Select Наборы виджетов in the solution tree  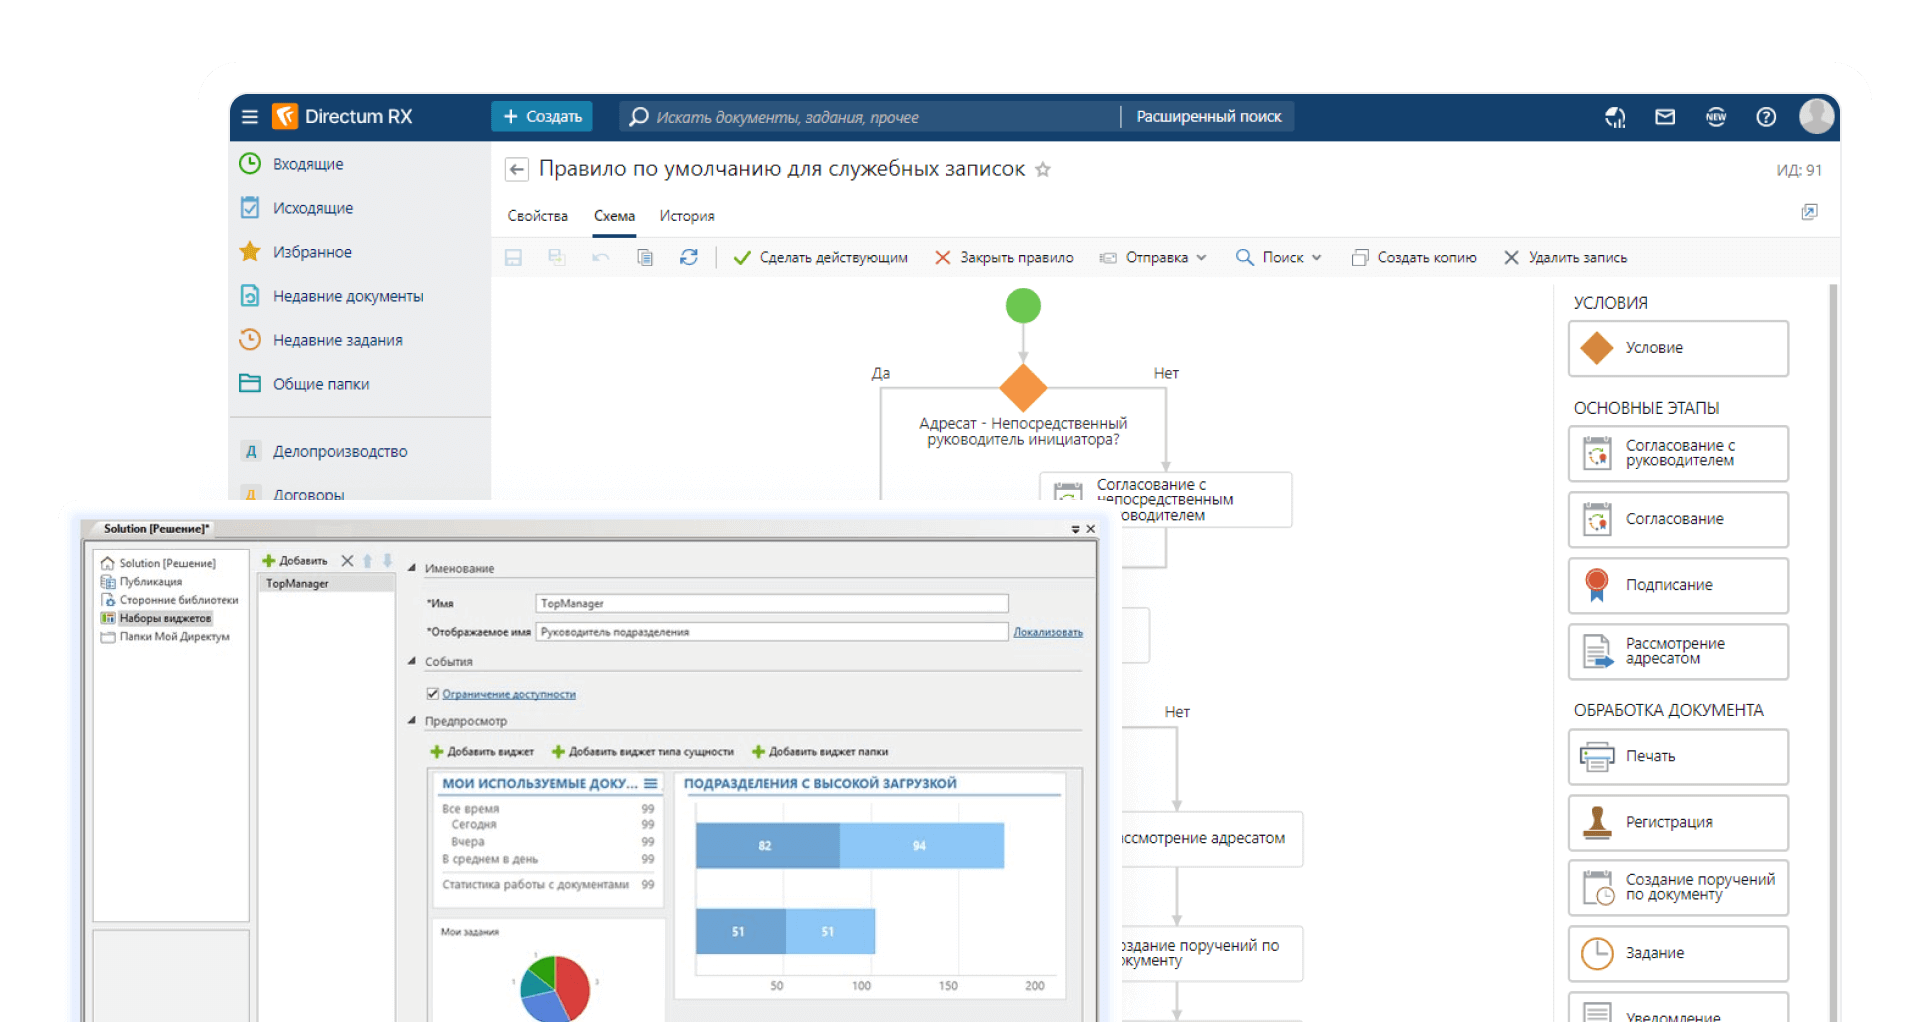(x=165, y=619)
